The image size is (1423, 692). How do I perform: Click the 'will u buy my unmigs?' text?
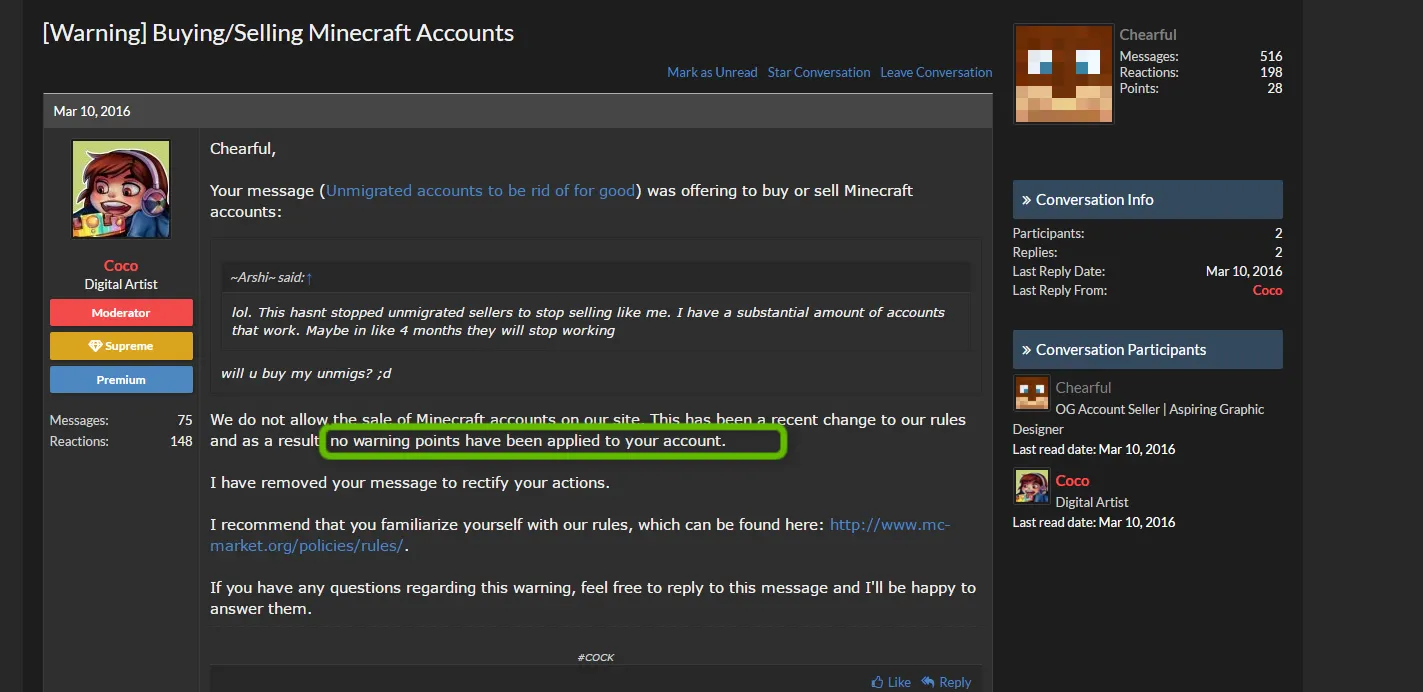(307, 373)
